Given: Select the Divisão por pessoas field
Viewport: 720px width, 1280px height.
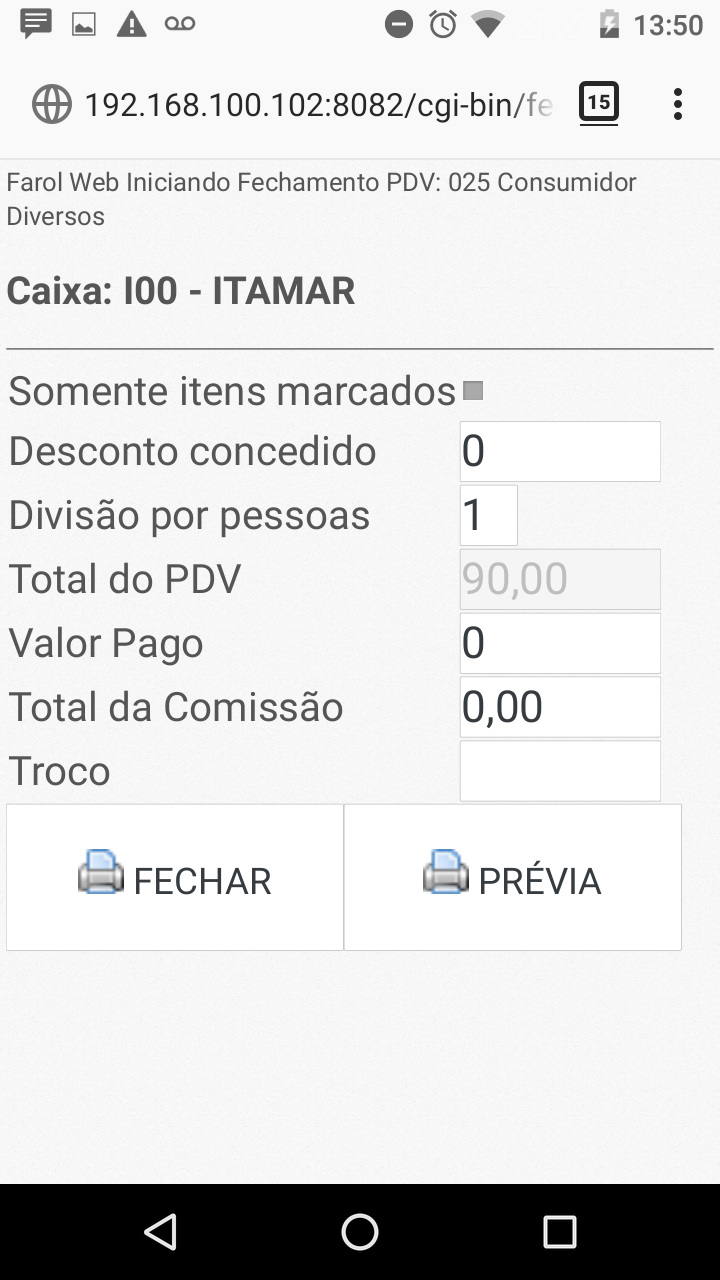Looking at the screenshot, I should 489,515.
